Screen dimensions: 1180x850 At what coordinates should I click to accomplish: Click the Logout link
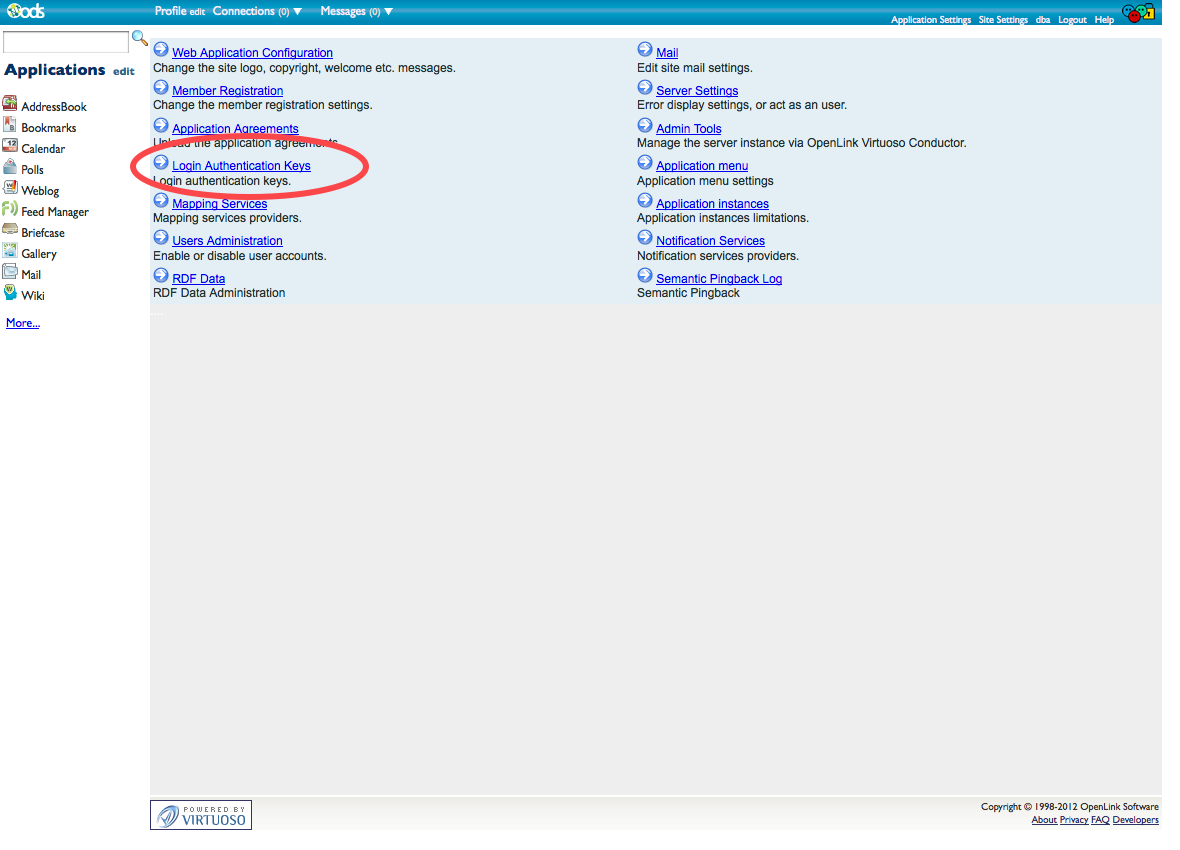point(1072,20)
